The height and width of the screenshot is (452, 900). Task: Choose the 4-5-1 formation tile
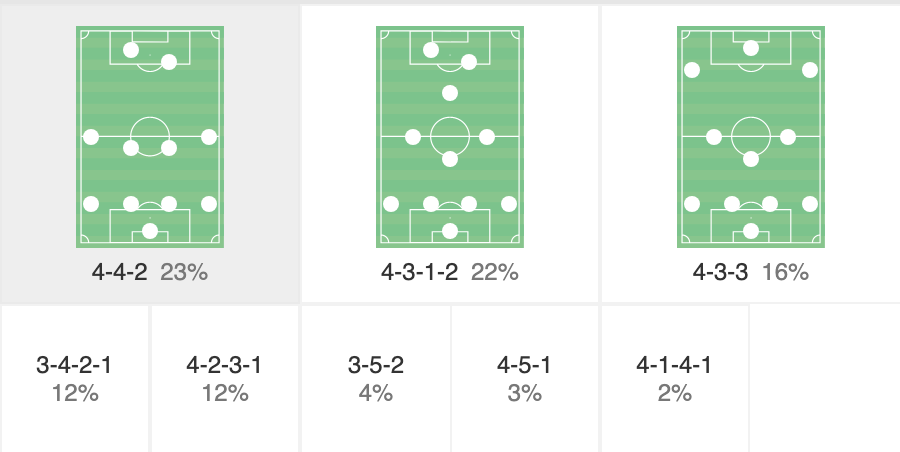[x=525, y=378]
